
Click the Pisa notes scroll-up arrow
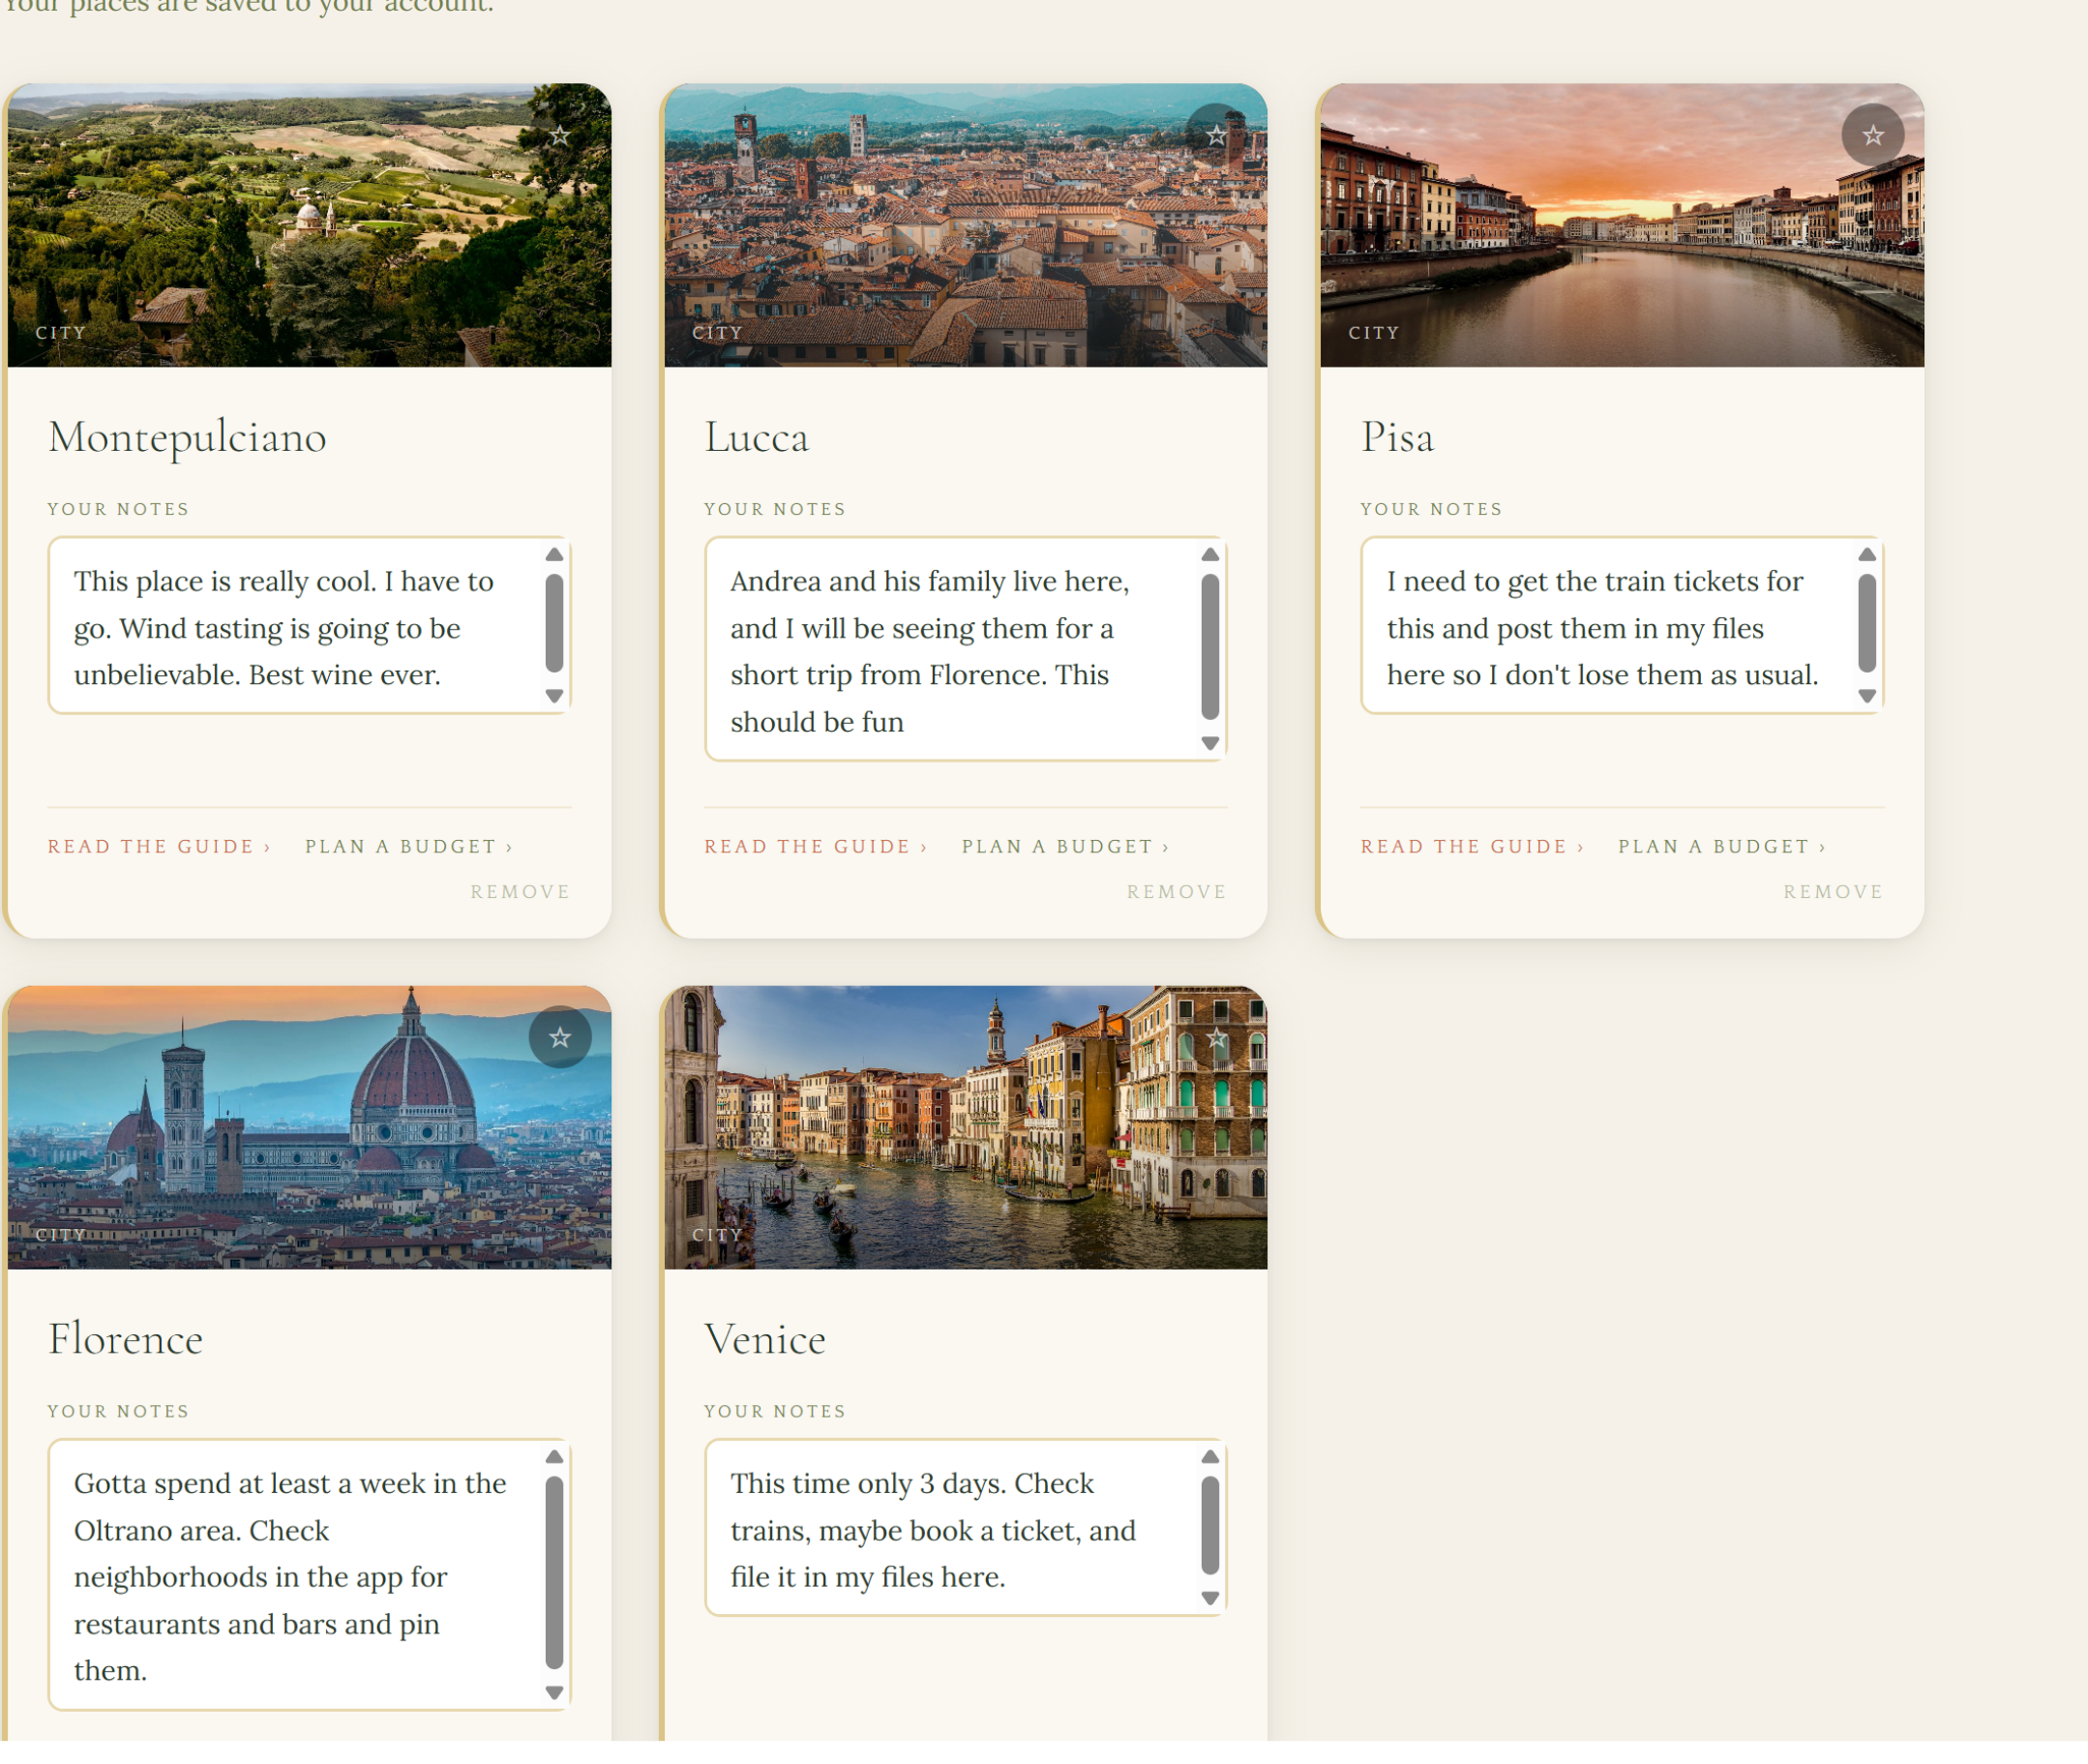1867,555
